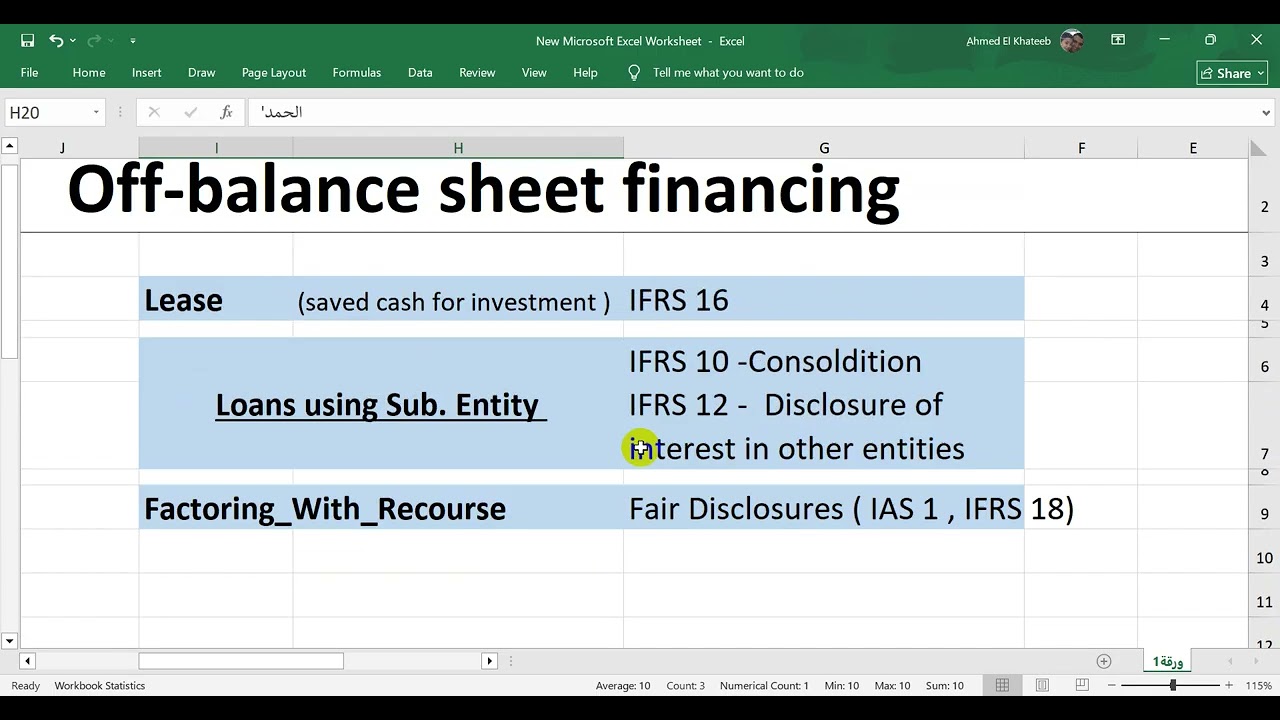The image size is (1280, 720).
Task: Click the Redo arrow icon
Action: coord(94,41)
